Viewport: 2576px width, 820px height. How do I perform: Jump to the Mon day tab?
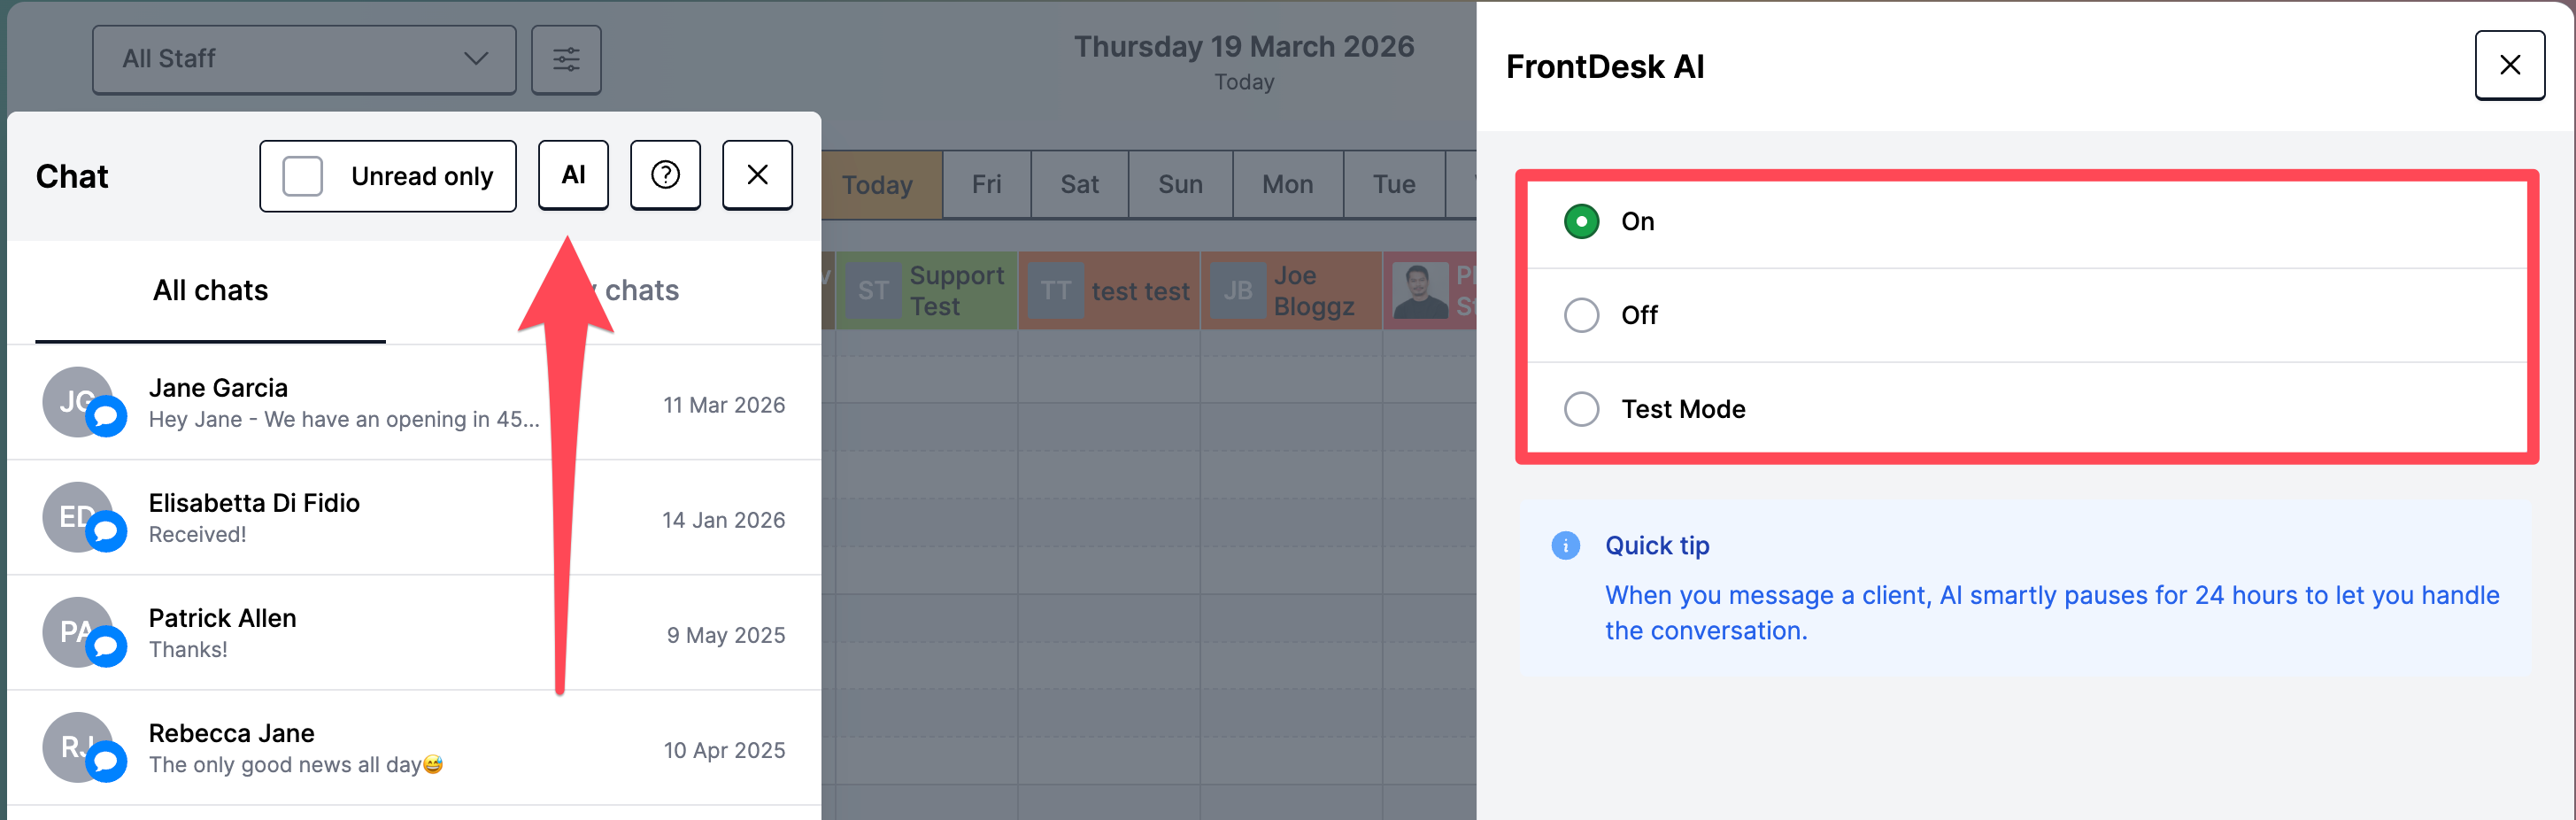[x=1287, y=185]
